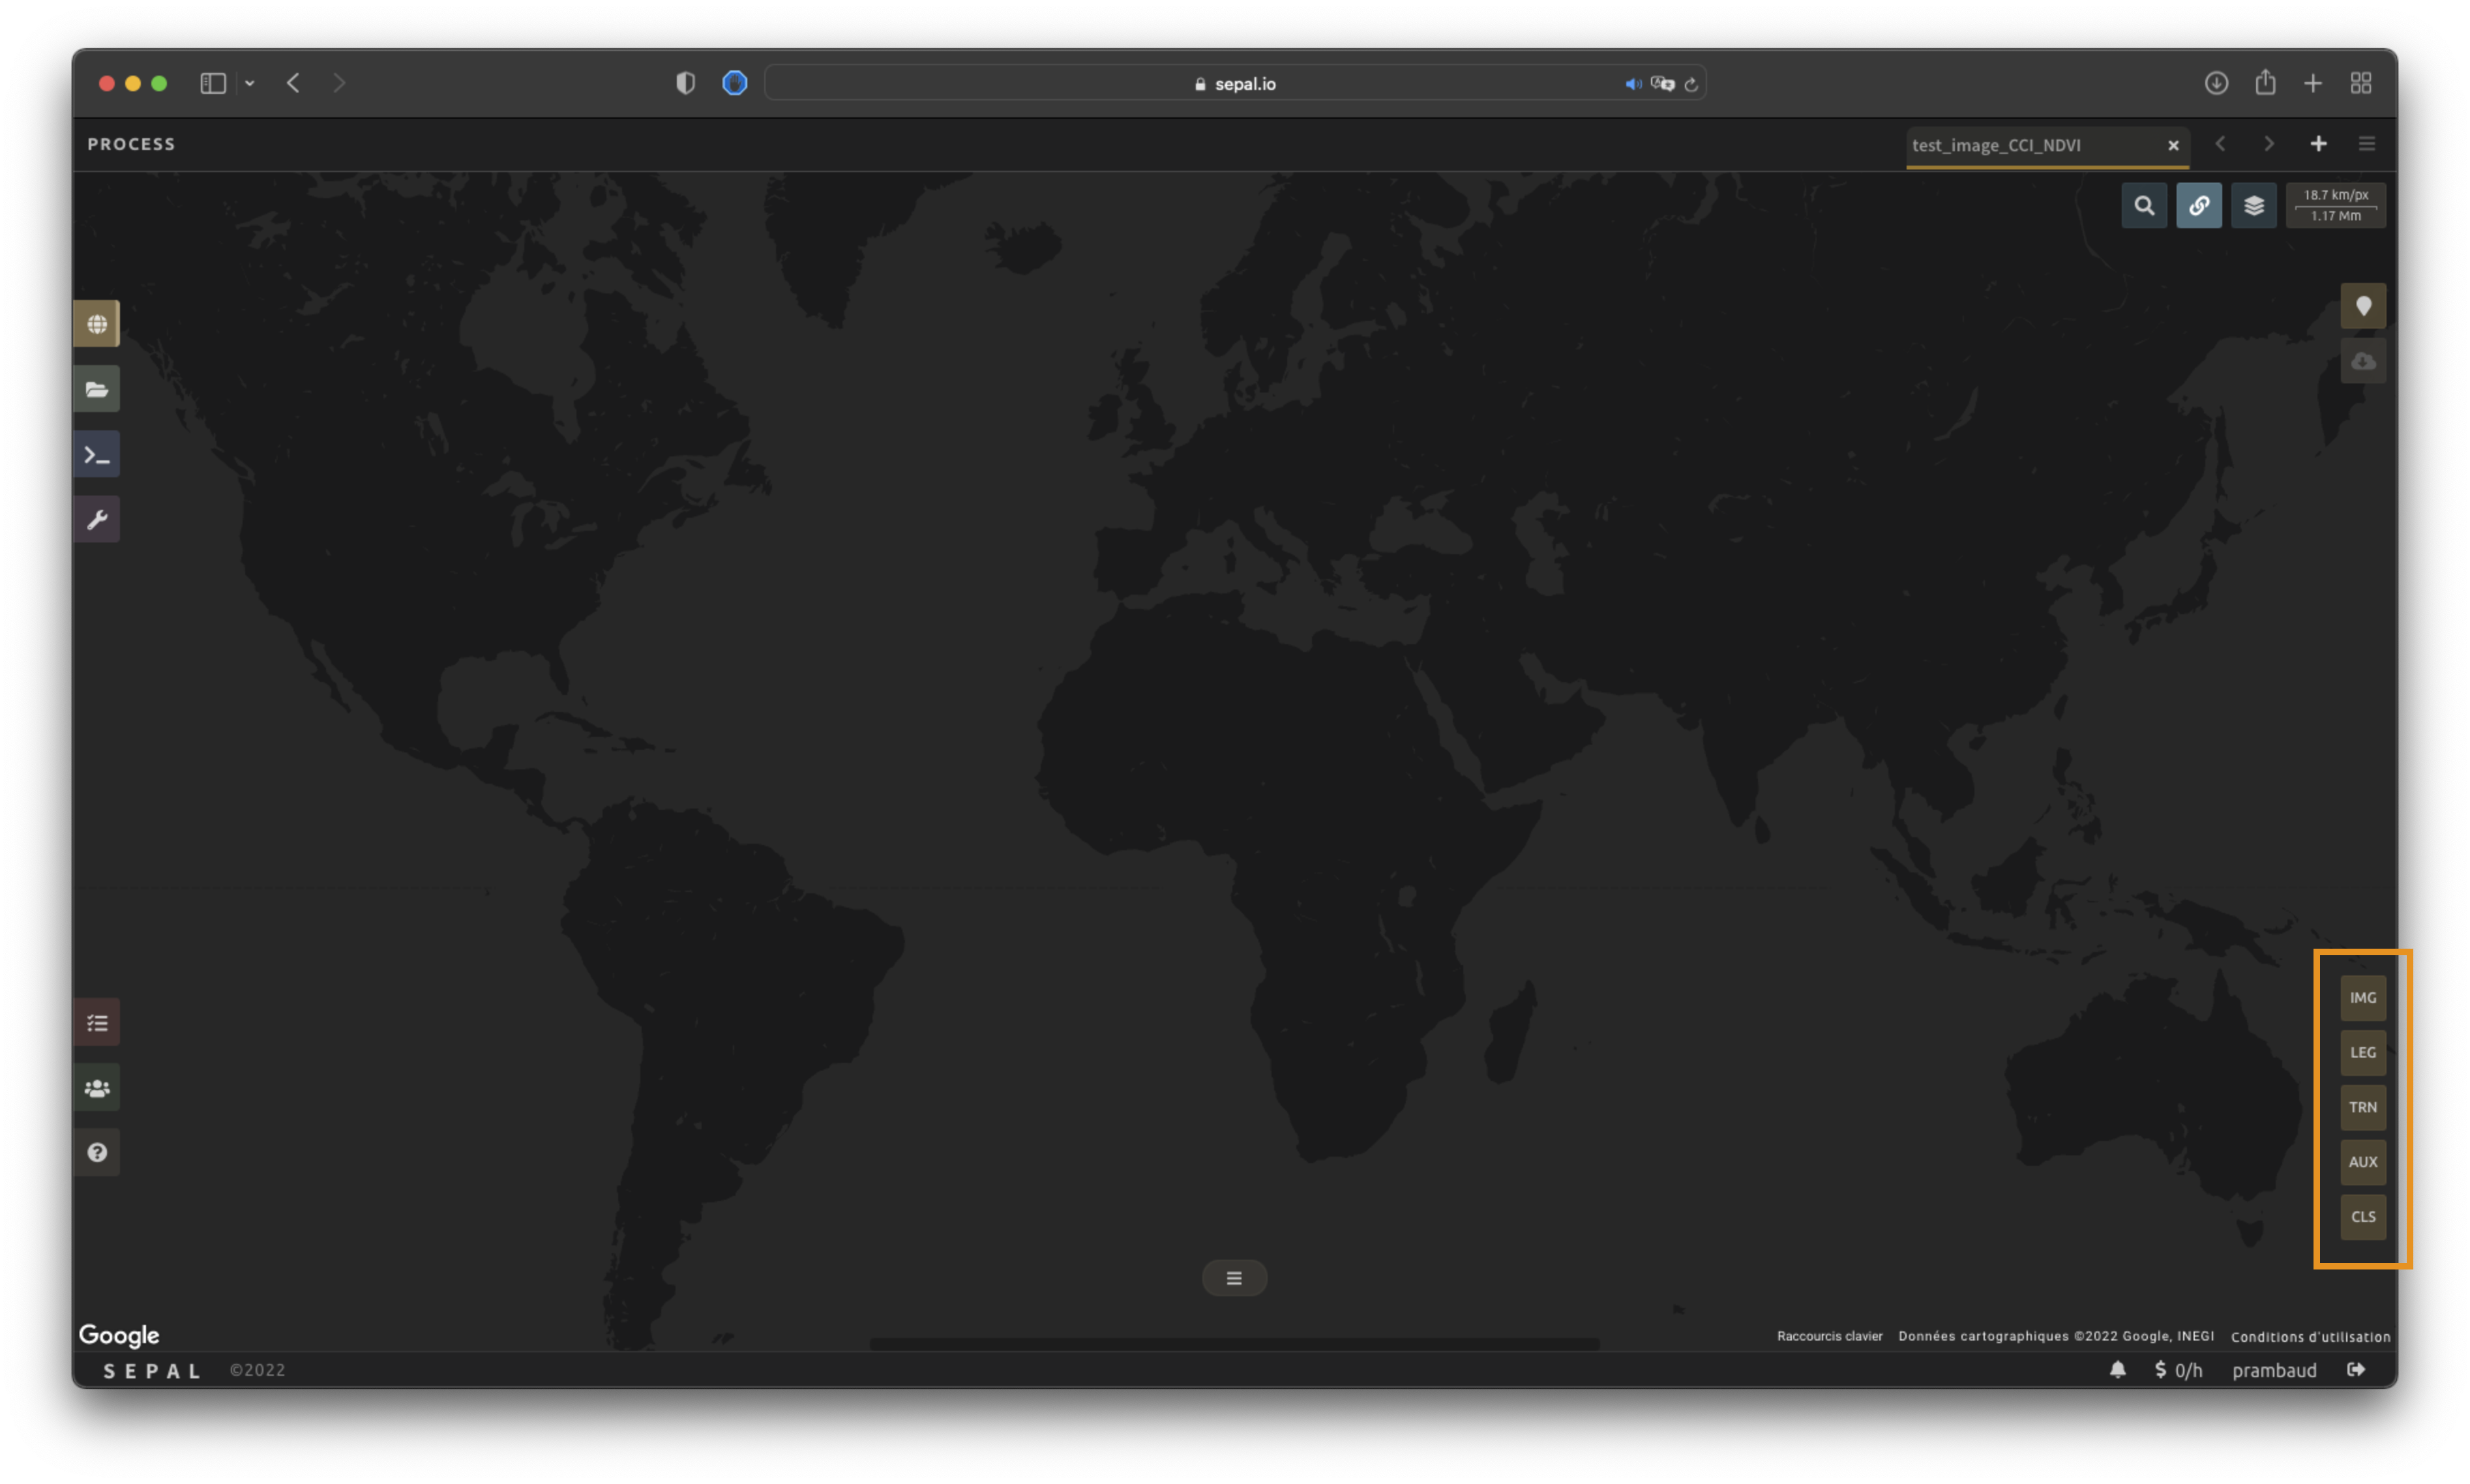Expand the bottom panel handle button
Image resolution: width=2470 pixels, height=1484 pixels.
pyautogui.click(x=1234, y=1278)
